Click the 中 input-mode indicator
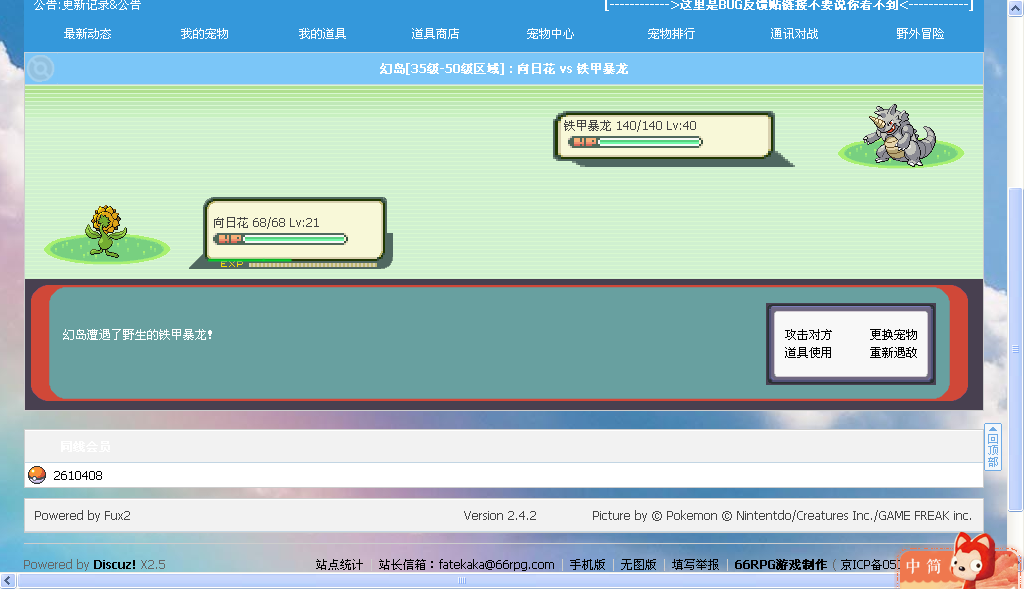Screen dimensions: 1024x589 (x=913, y=566)
